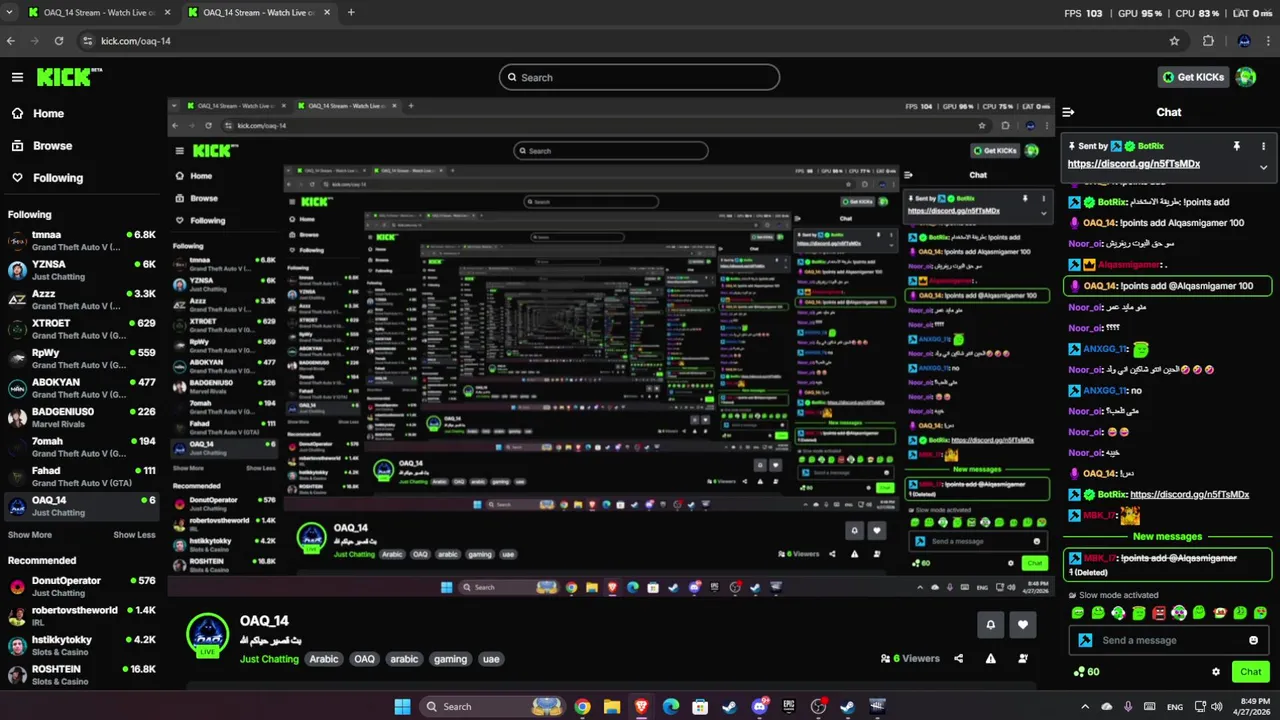Click the moderator hammer badge in message box
1280x720 pixels.
pos(1085,640)
